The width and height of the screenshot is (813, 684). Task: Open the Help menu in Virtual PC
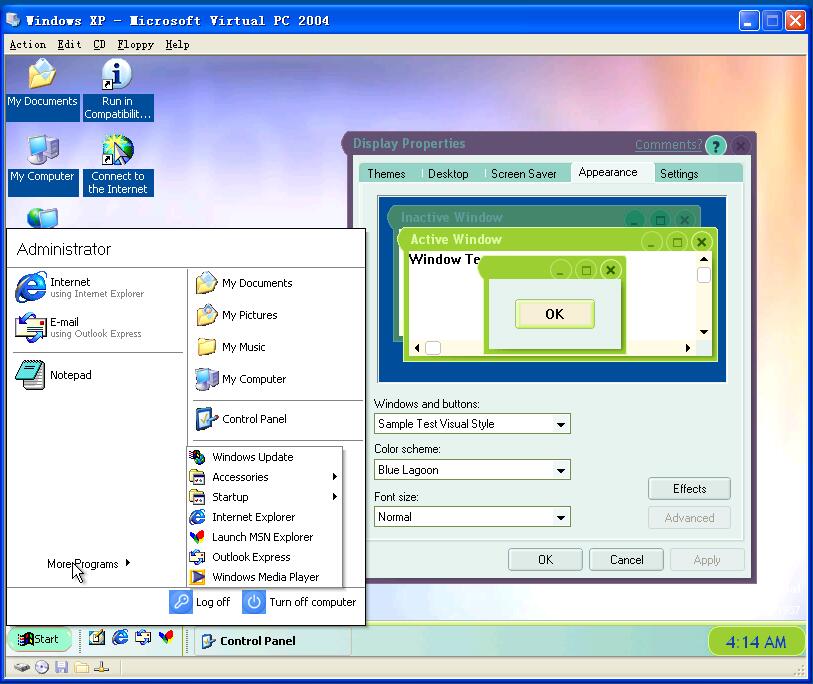tap(177, 45)
